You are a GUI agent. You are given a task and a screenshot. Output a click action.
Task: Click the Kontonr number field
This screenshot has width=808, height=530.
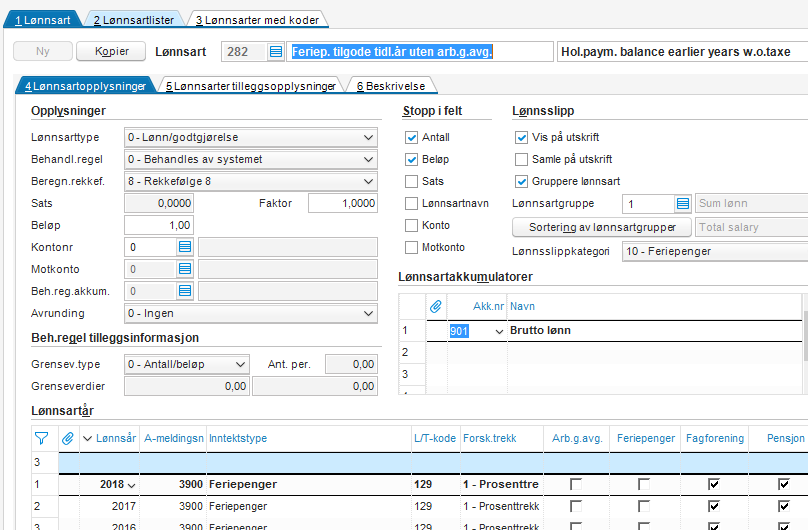(150, 247)
